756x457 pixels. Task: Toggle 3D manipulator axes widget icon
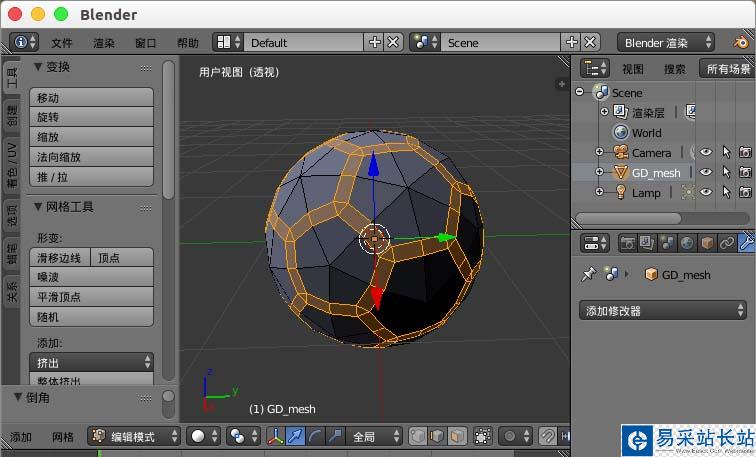click(x=275, y=436)
